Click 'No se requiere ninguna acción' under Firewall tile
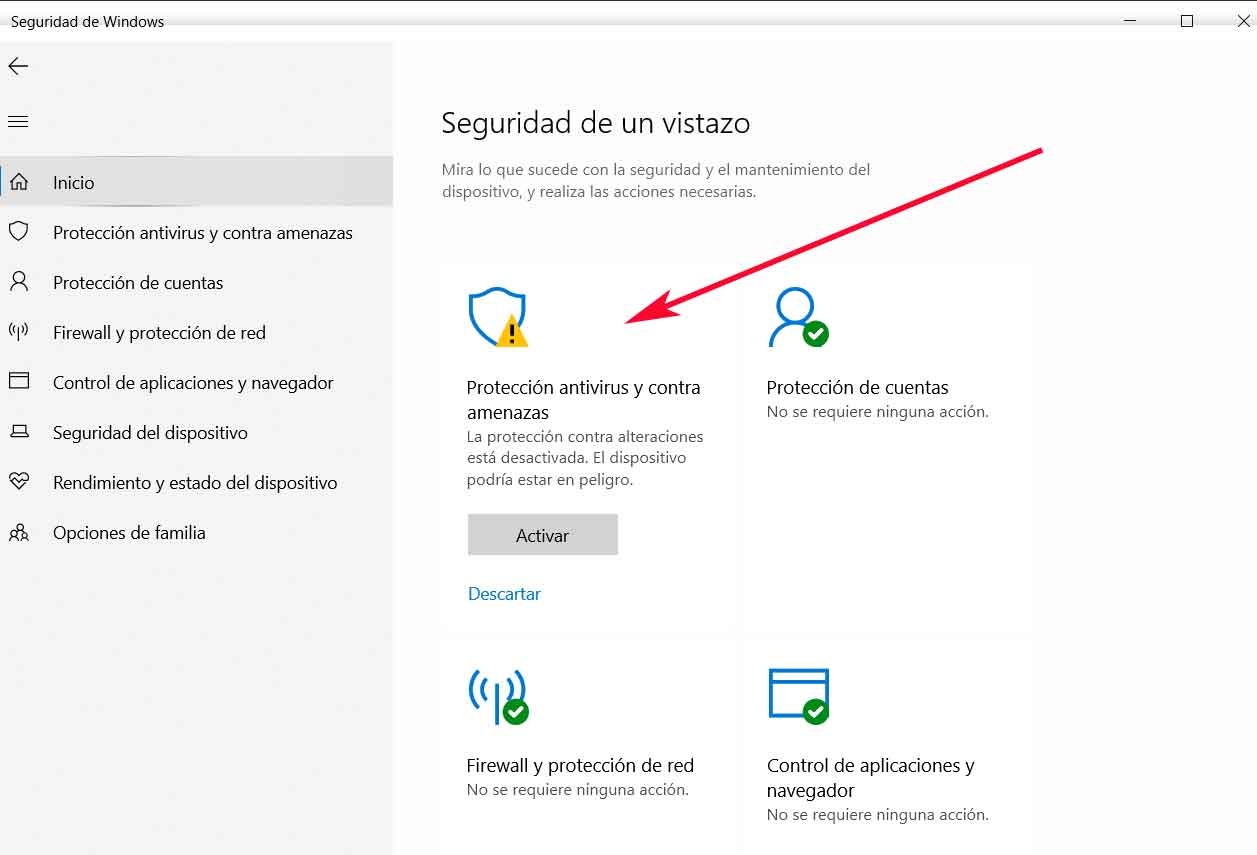This screenshot has height=855, width=1257. pyautogui.click(x=577, y=789)
